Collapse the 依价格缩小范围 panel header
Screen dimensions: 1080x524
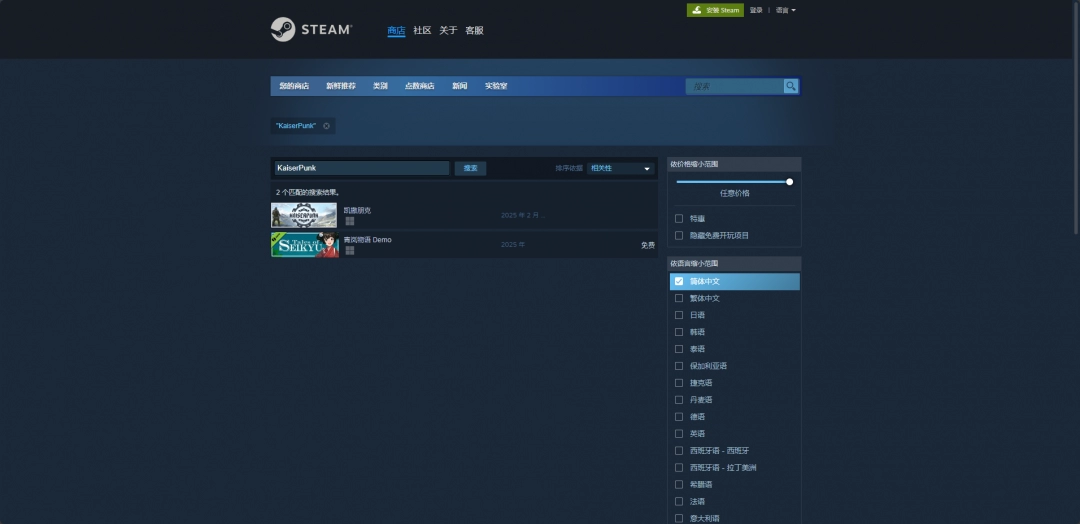tap(734, 164)
